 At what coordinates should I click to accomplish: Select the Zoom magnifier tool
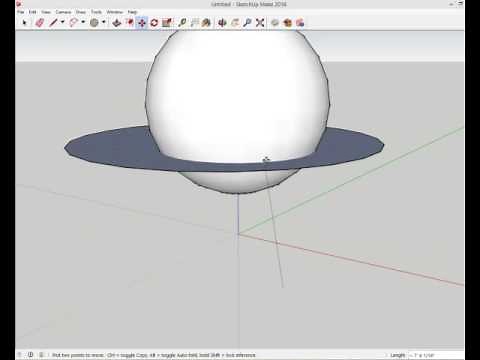[247, 23]
